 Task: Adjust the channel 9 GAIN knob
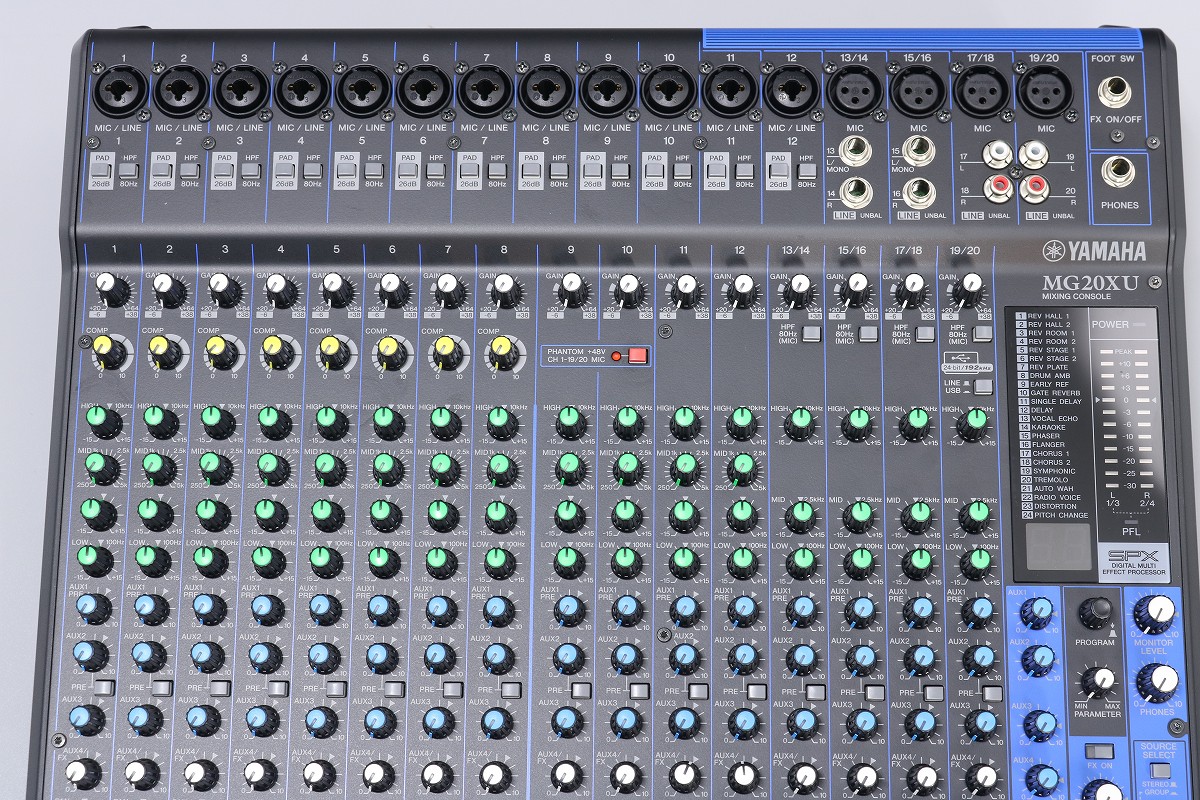571,290
